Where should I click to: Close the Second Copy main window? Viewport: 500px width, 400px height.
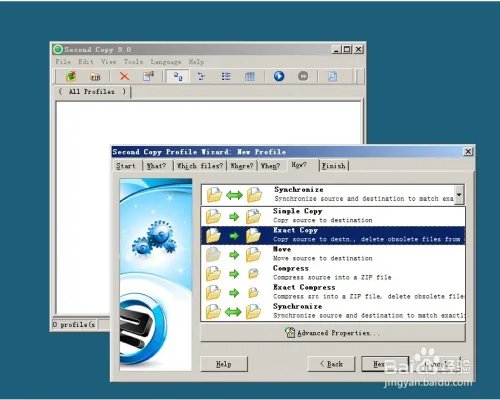[358, 49]
